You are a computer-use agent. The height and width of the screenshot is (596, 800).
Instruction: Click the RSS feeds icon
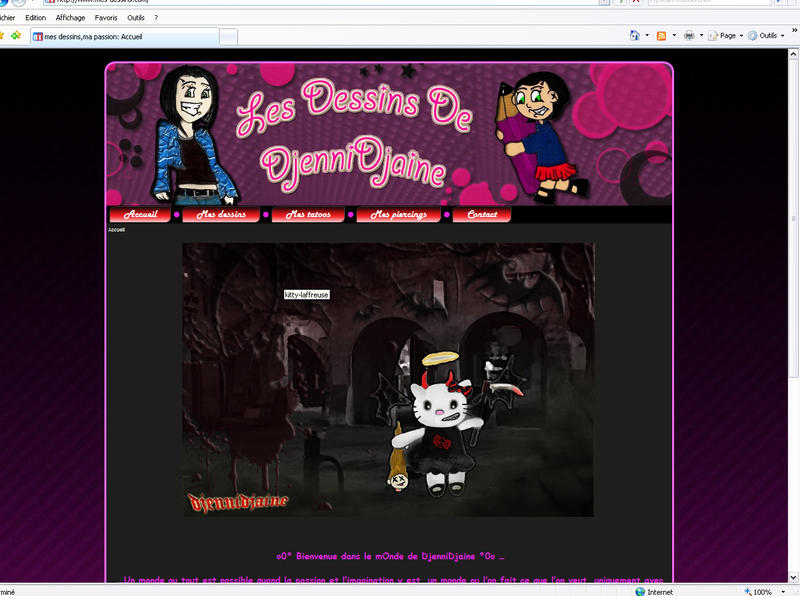pos(662,35)
